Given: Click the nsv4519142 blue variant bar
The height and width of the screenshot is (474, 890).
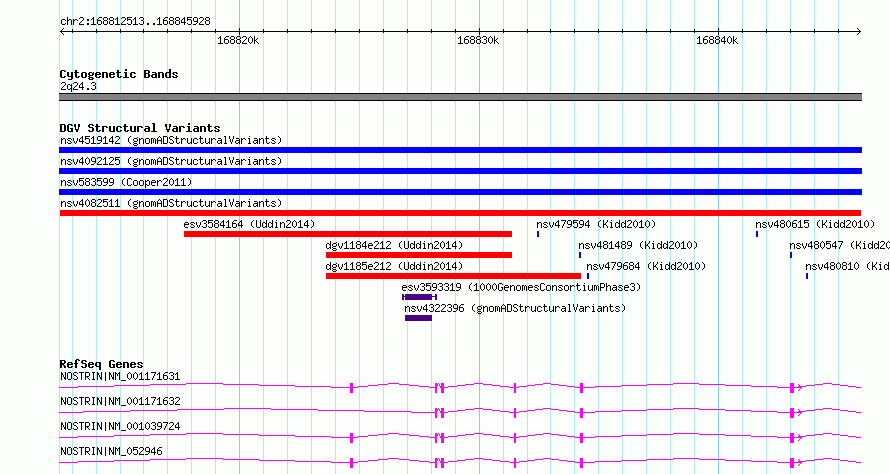Looking at the screenshot, I should (x=460, y=150).
